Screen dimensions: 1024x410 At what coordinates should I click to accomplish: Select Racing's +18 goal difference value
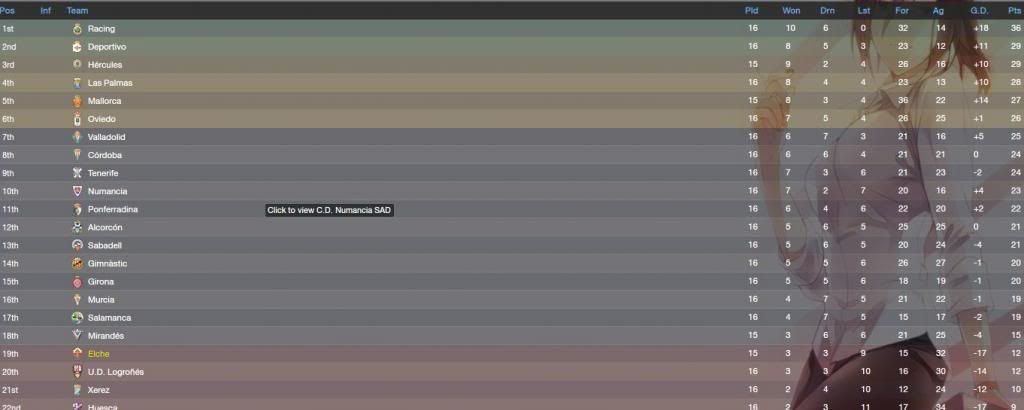coord(981,29)
